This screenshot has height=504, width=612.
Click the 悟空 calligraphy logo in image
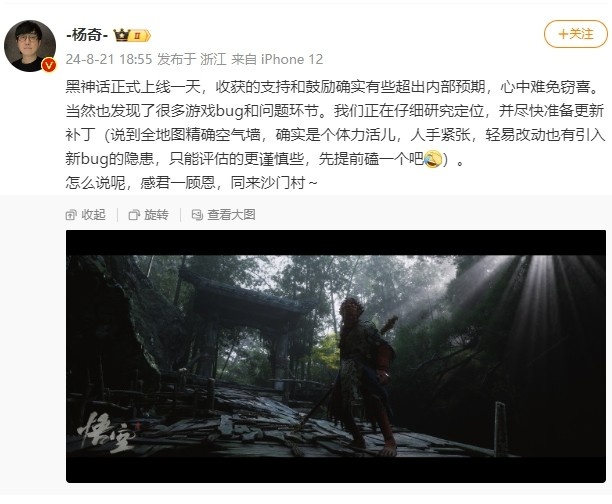(x=106, y=432)
